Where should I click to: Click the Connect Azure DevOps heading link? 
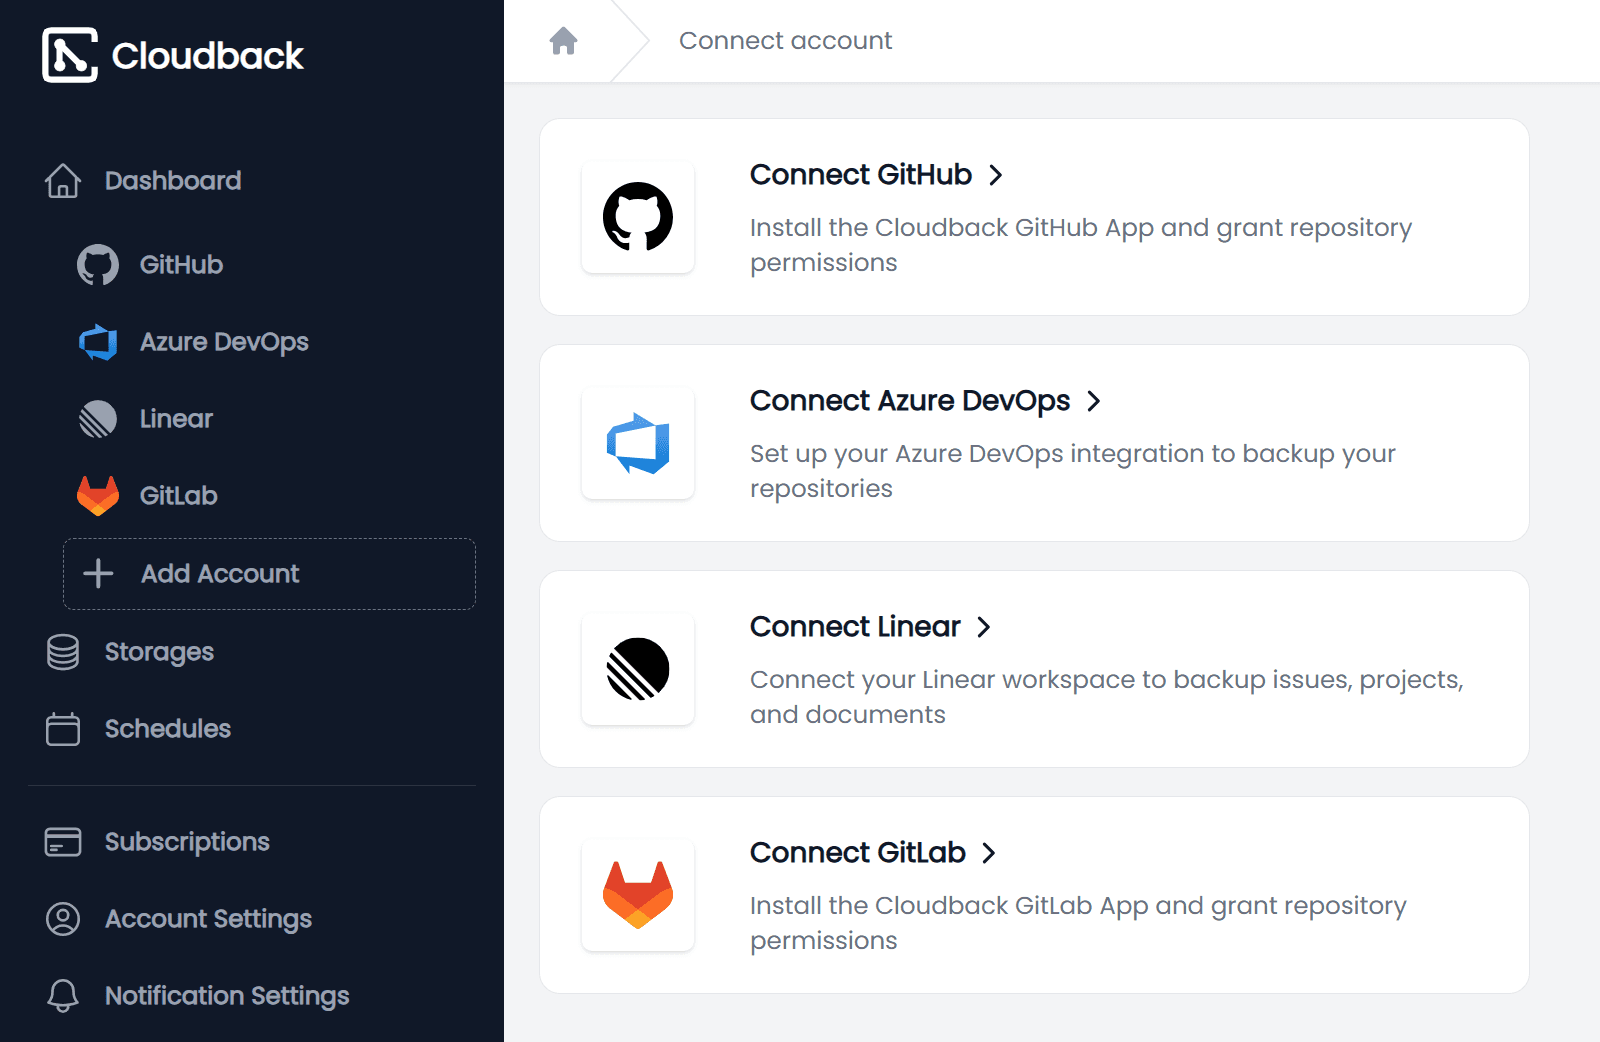pos(910,401)
